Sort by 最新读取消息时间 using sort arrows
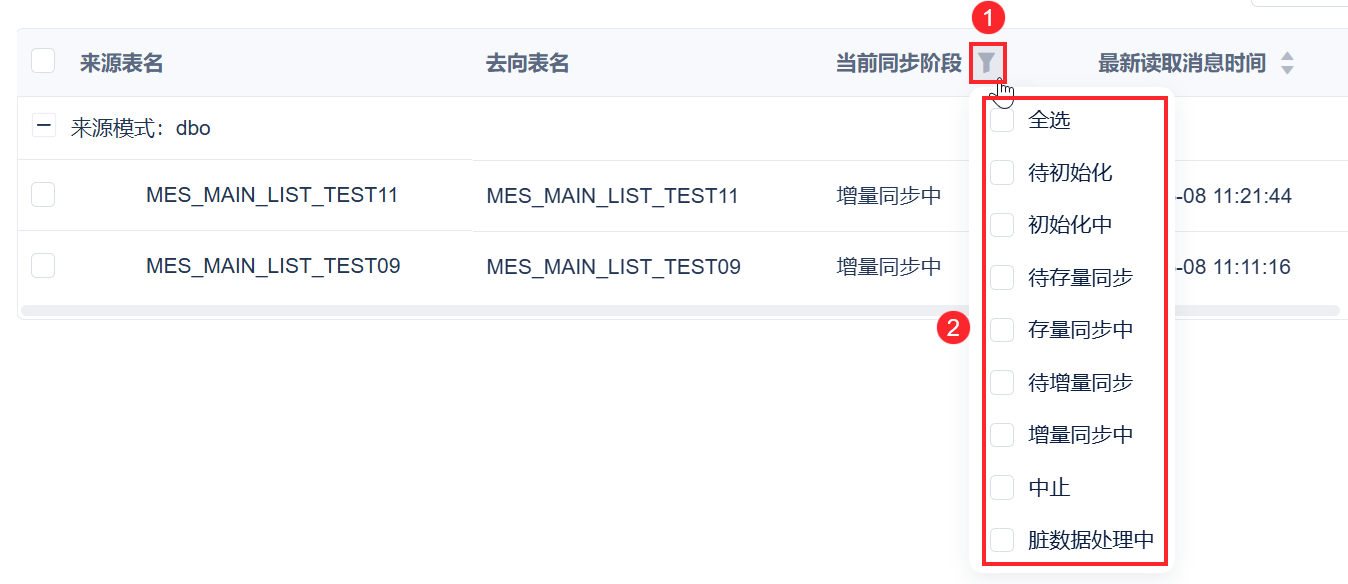Image resolution: width=1348 pixels, height=584 pixels. pos(1287,63)
